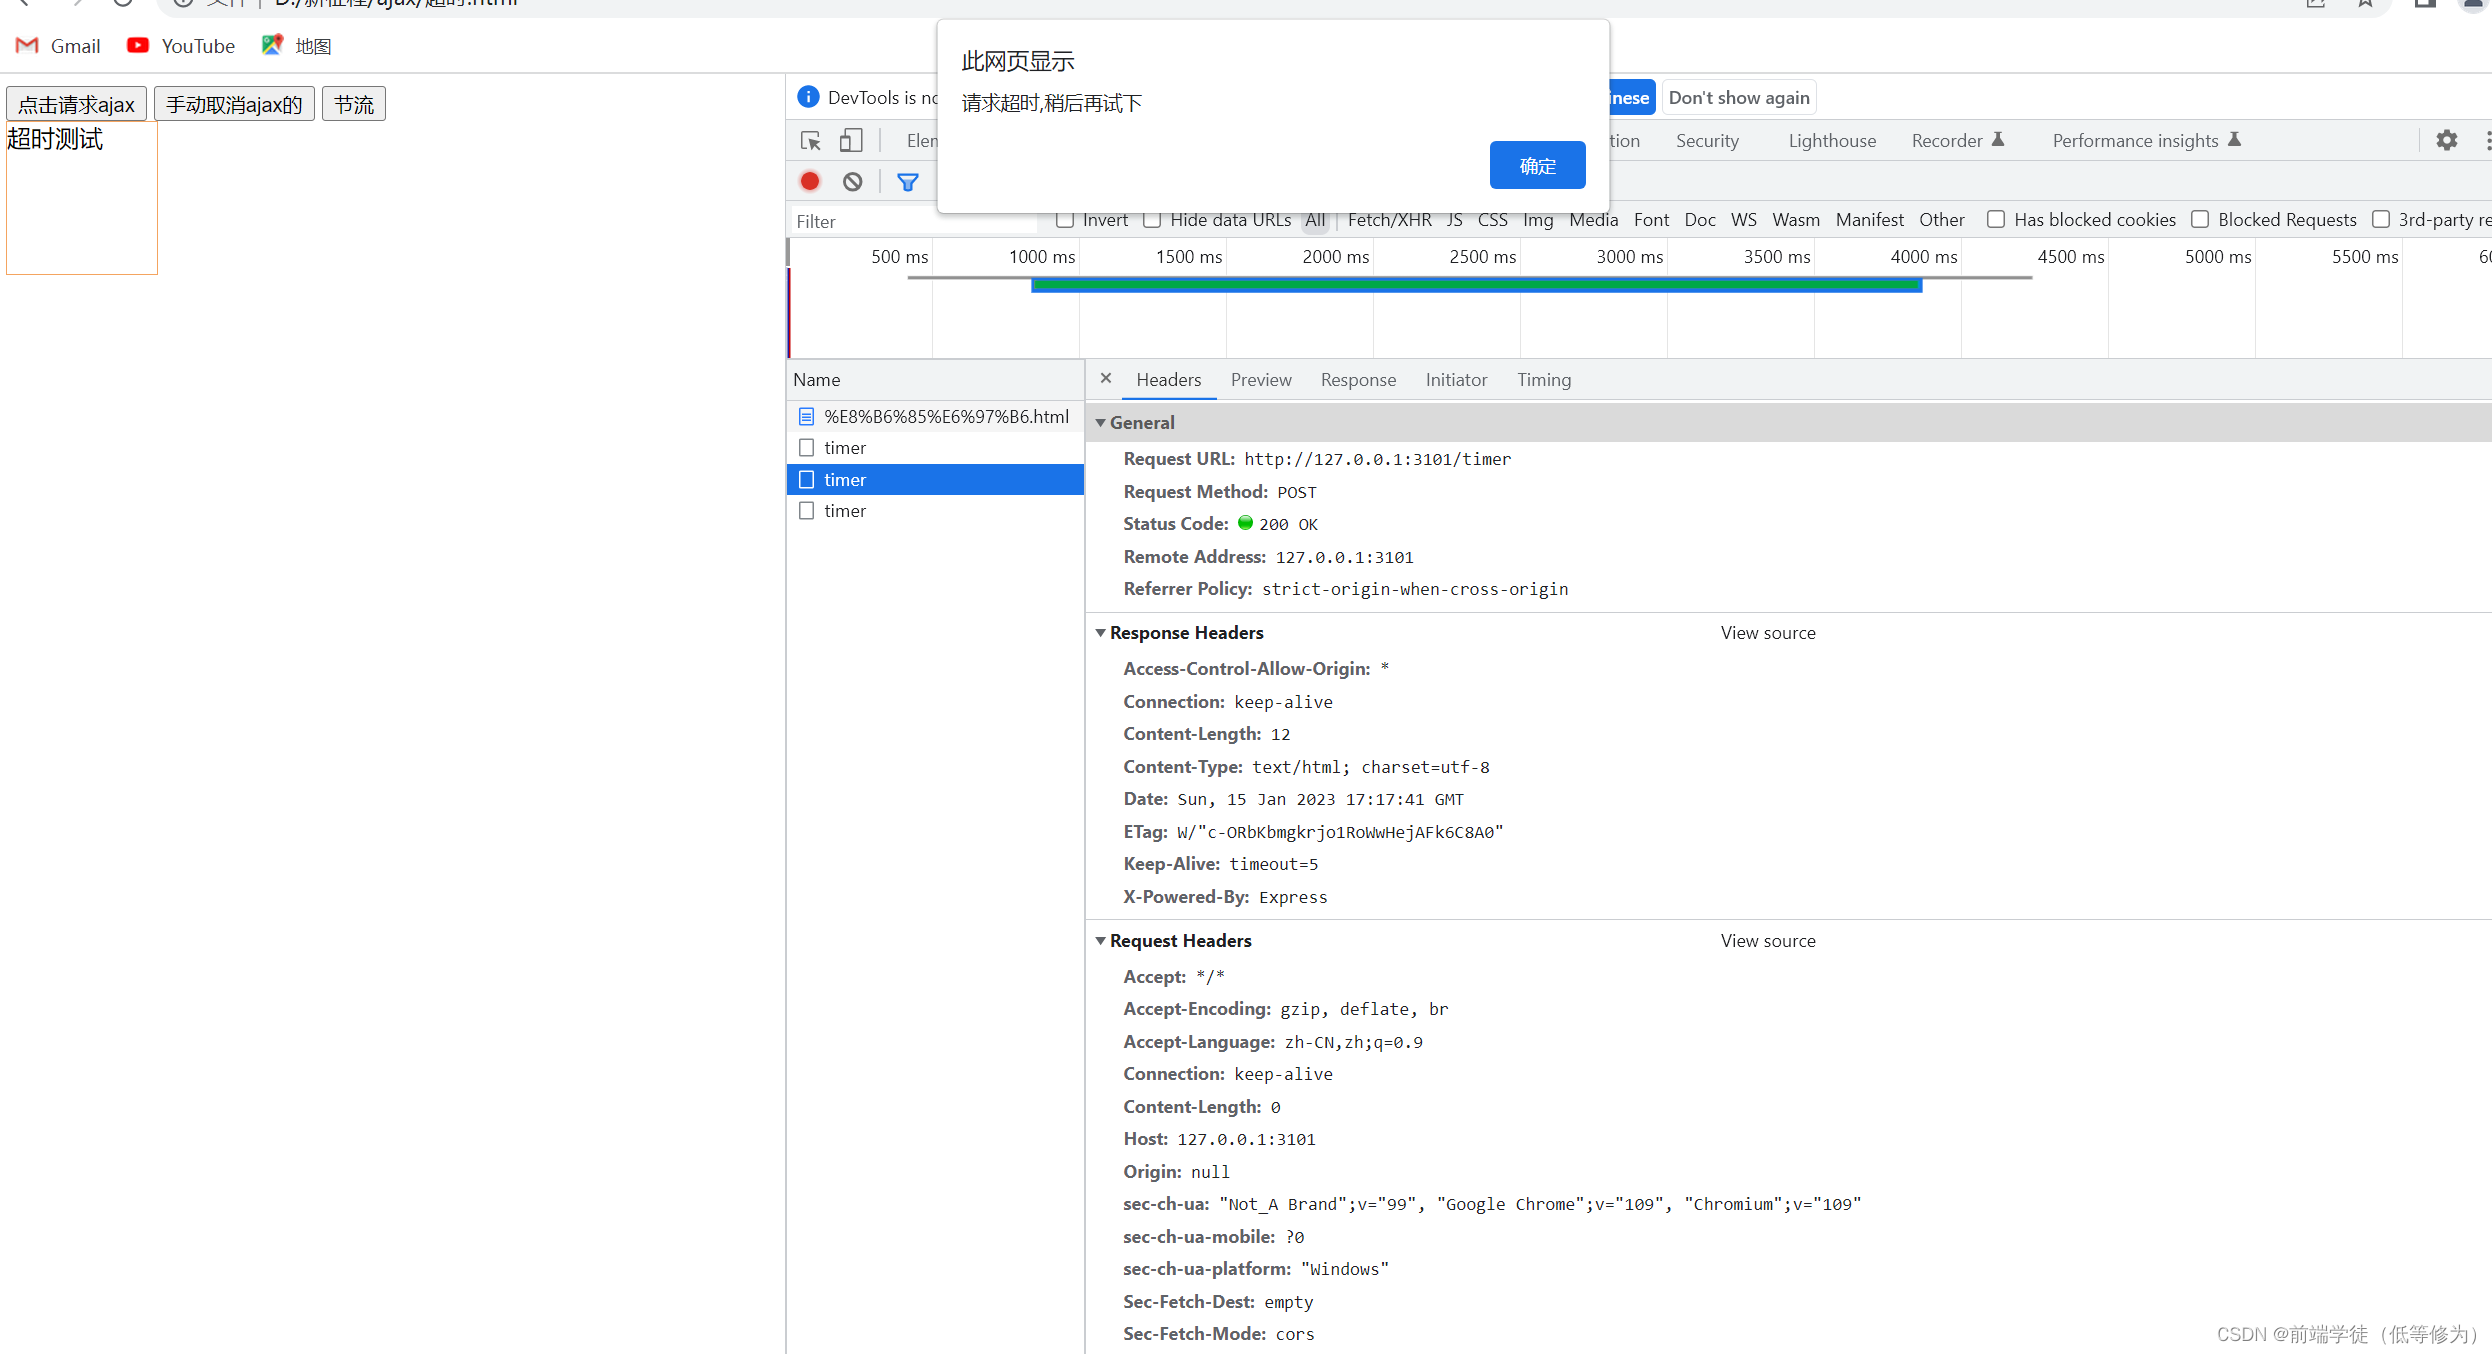Filter requests by CSS type

[1492, 219]
